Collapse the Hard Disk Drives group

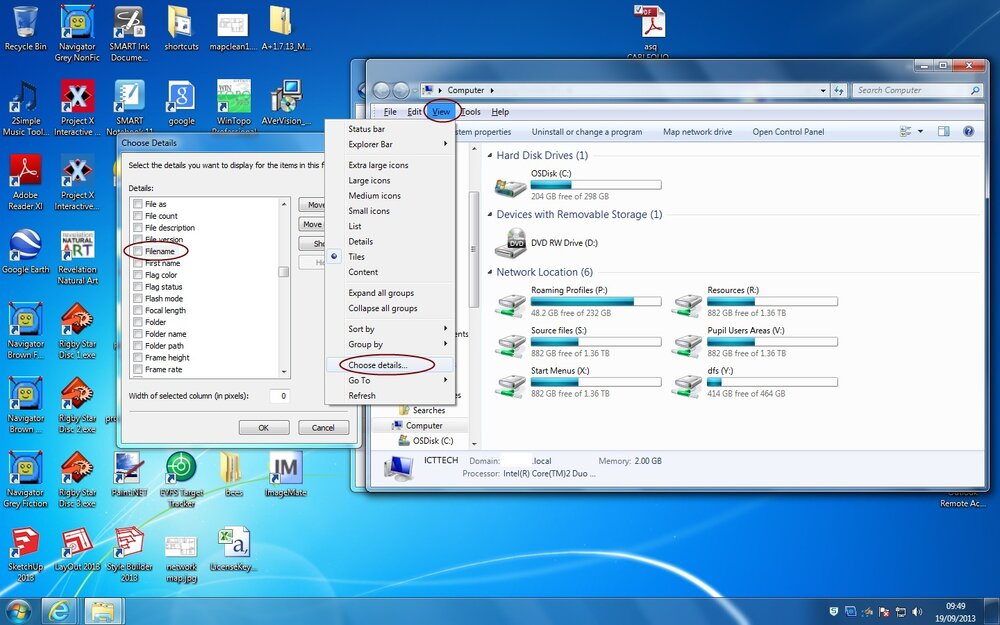[490, 156]
